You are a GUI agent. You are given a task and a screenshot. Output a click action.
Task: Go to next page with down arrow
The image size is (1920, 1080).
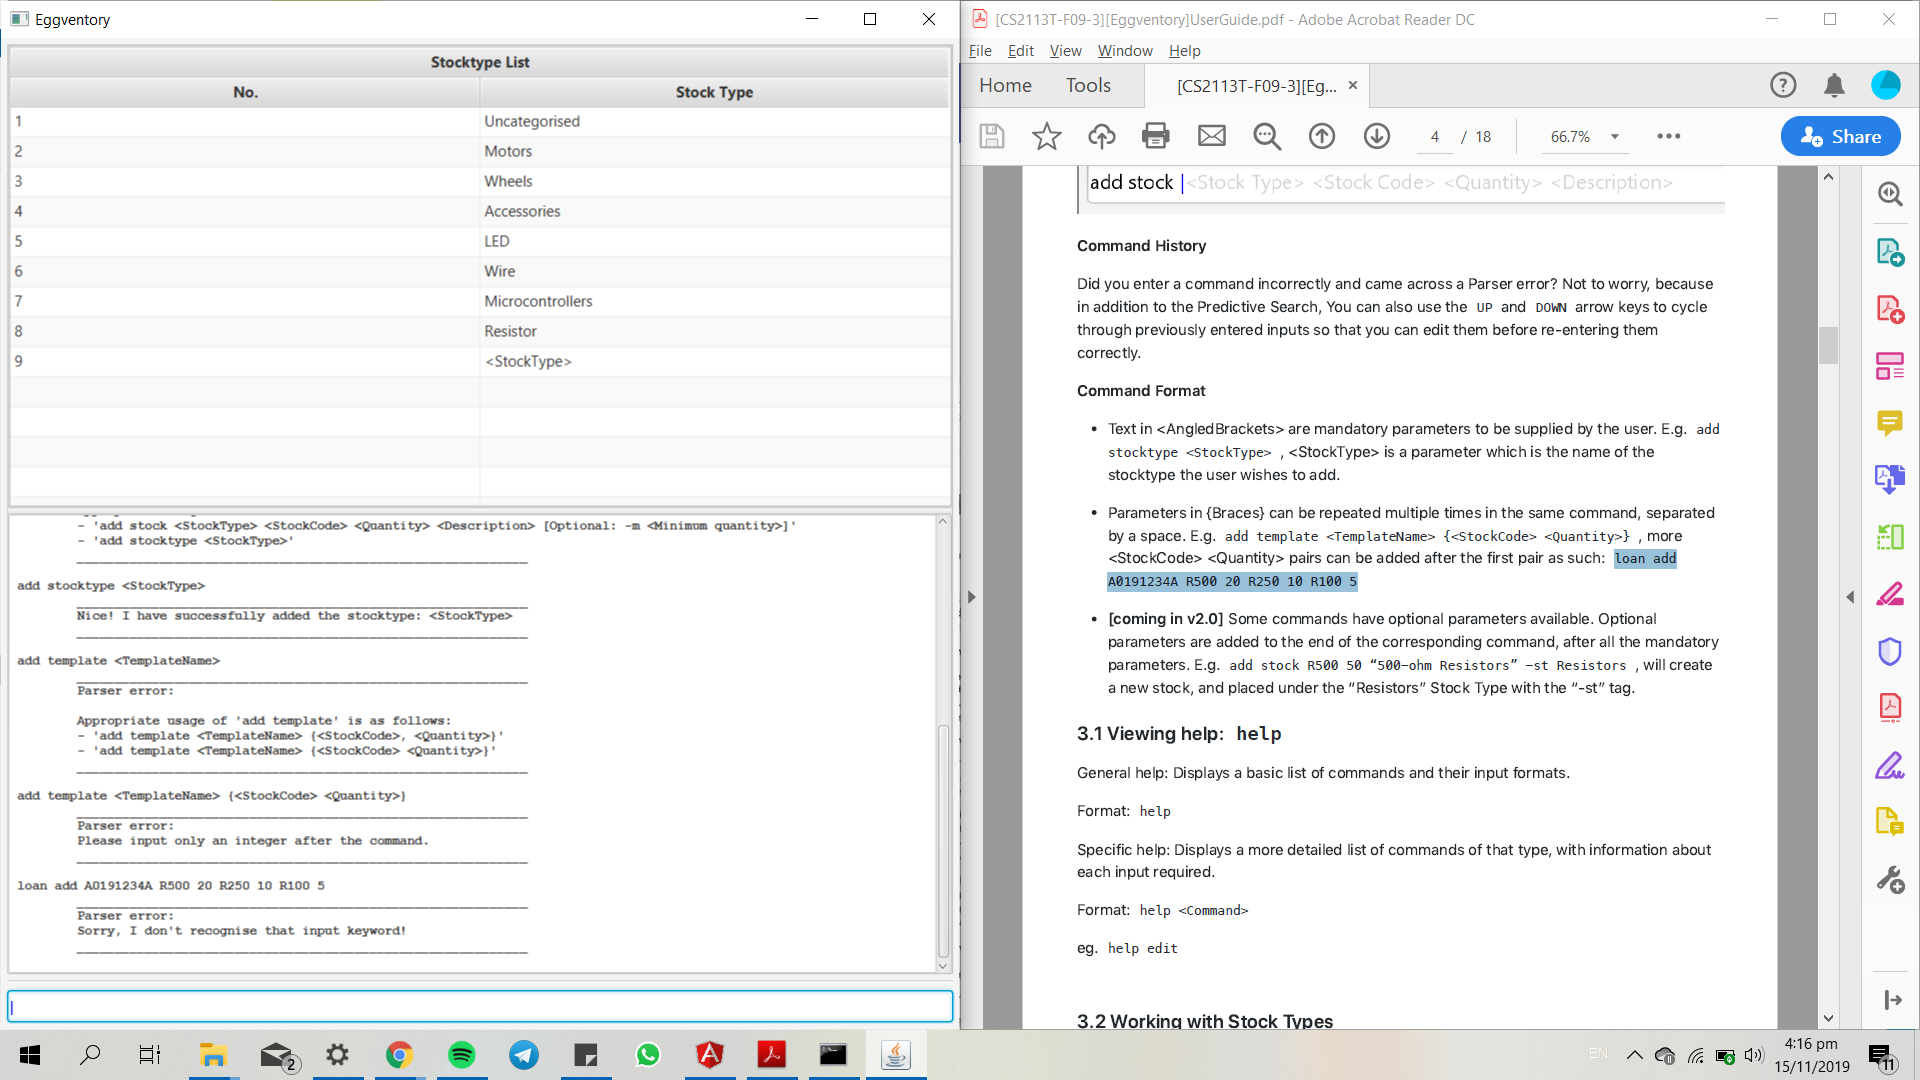tap(1377, 136)
